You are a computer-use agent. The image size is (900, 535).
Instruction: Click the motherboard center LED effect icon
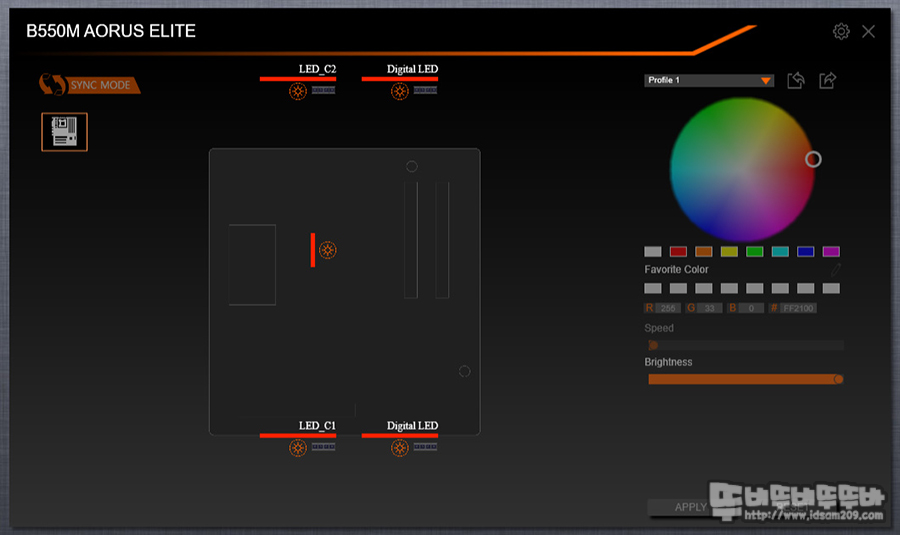(x=328, y=250)
